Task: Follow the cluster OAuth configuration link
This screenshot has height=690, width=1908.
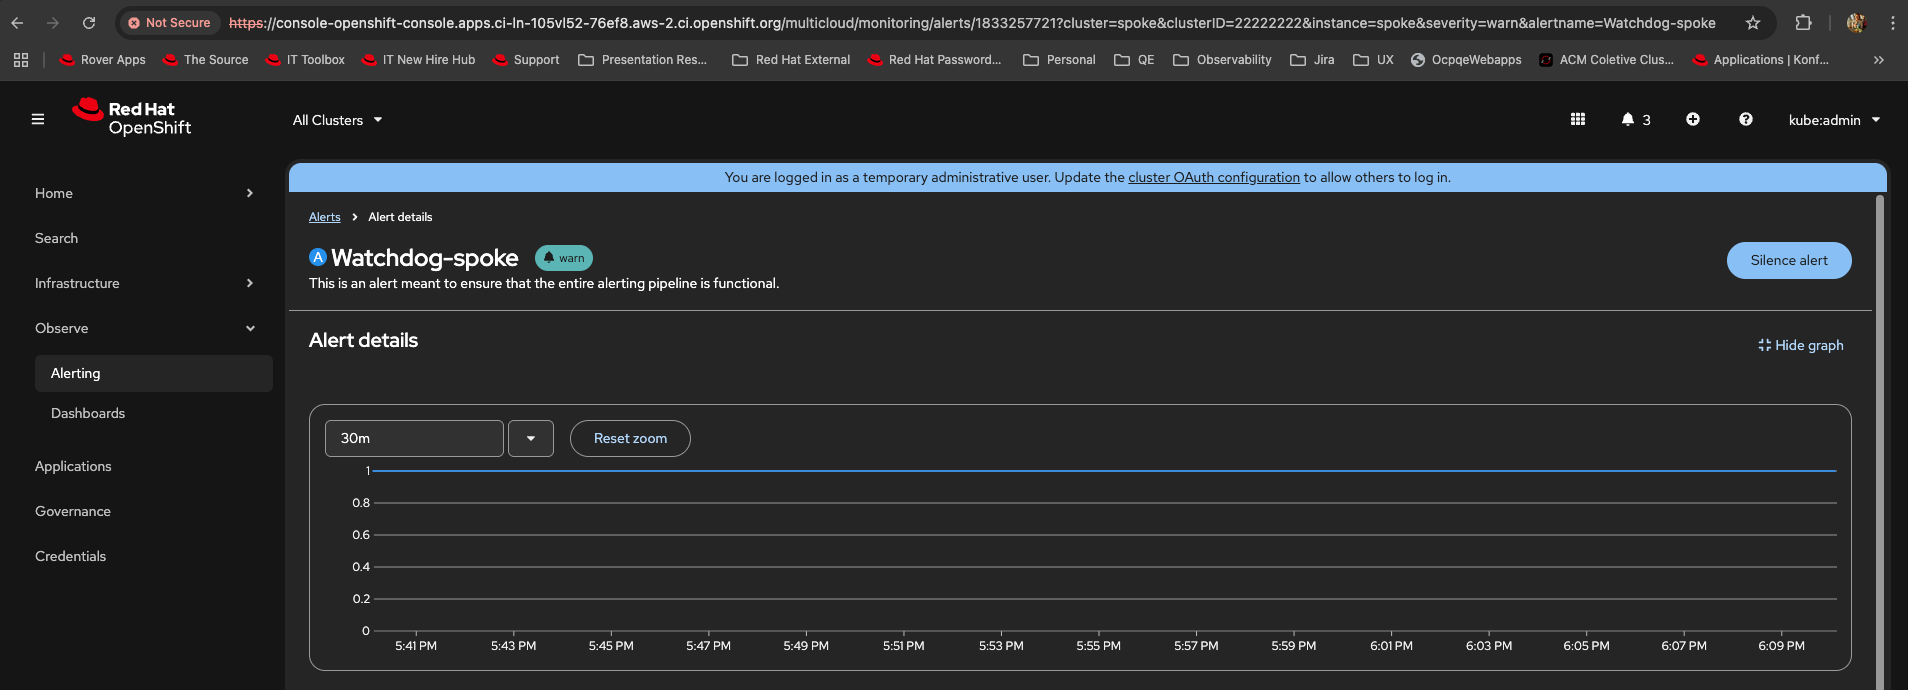Action: [1213, 177]
